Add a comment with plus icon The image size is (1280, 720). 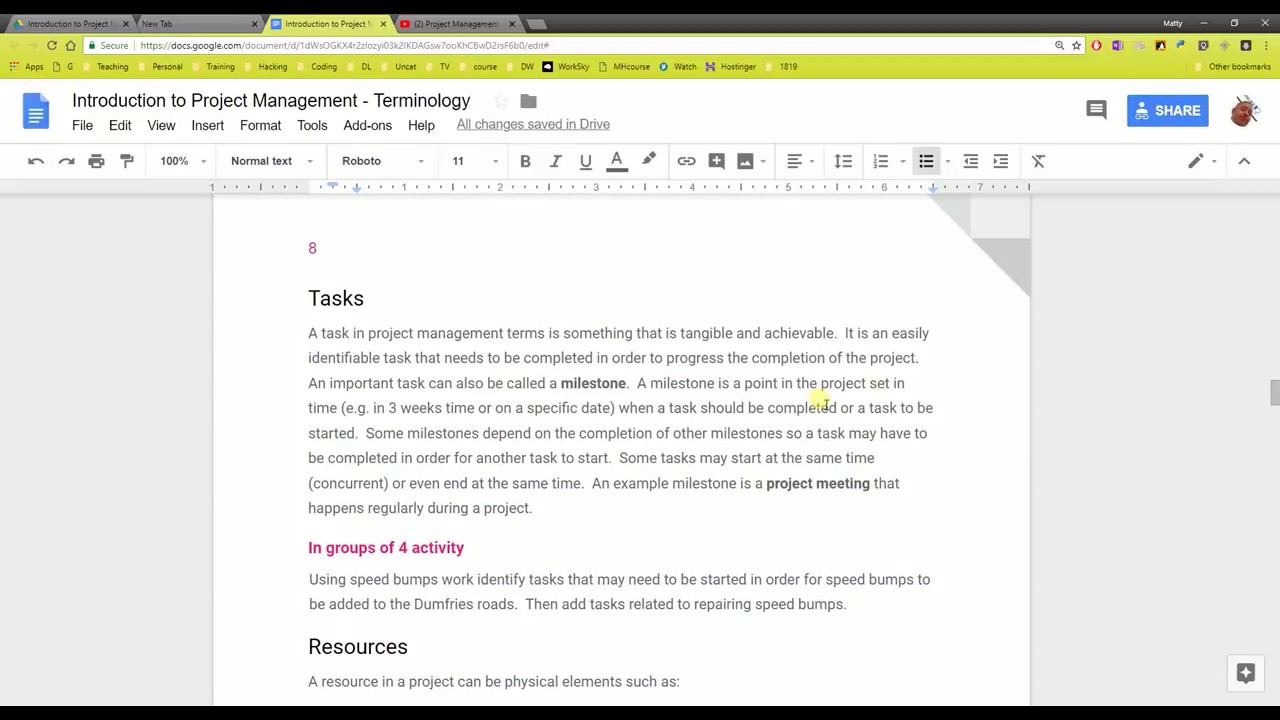coord(716,161)
